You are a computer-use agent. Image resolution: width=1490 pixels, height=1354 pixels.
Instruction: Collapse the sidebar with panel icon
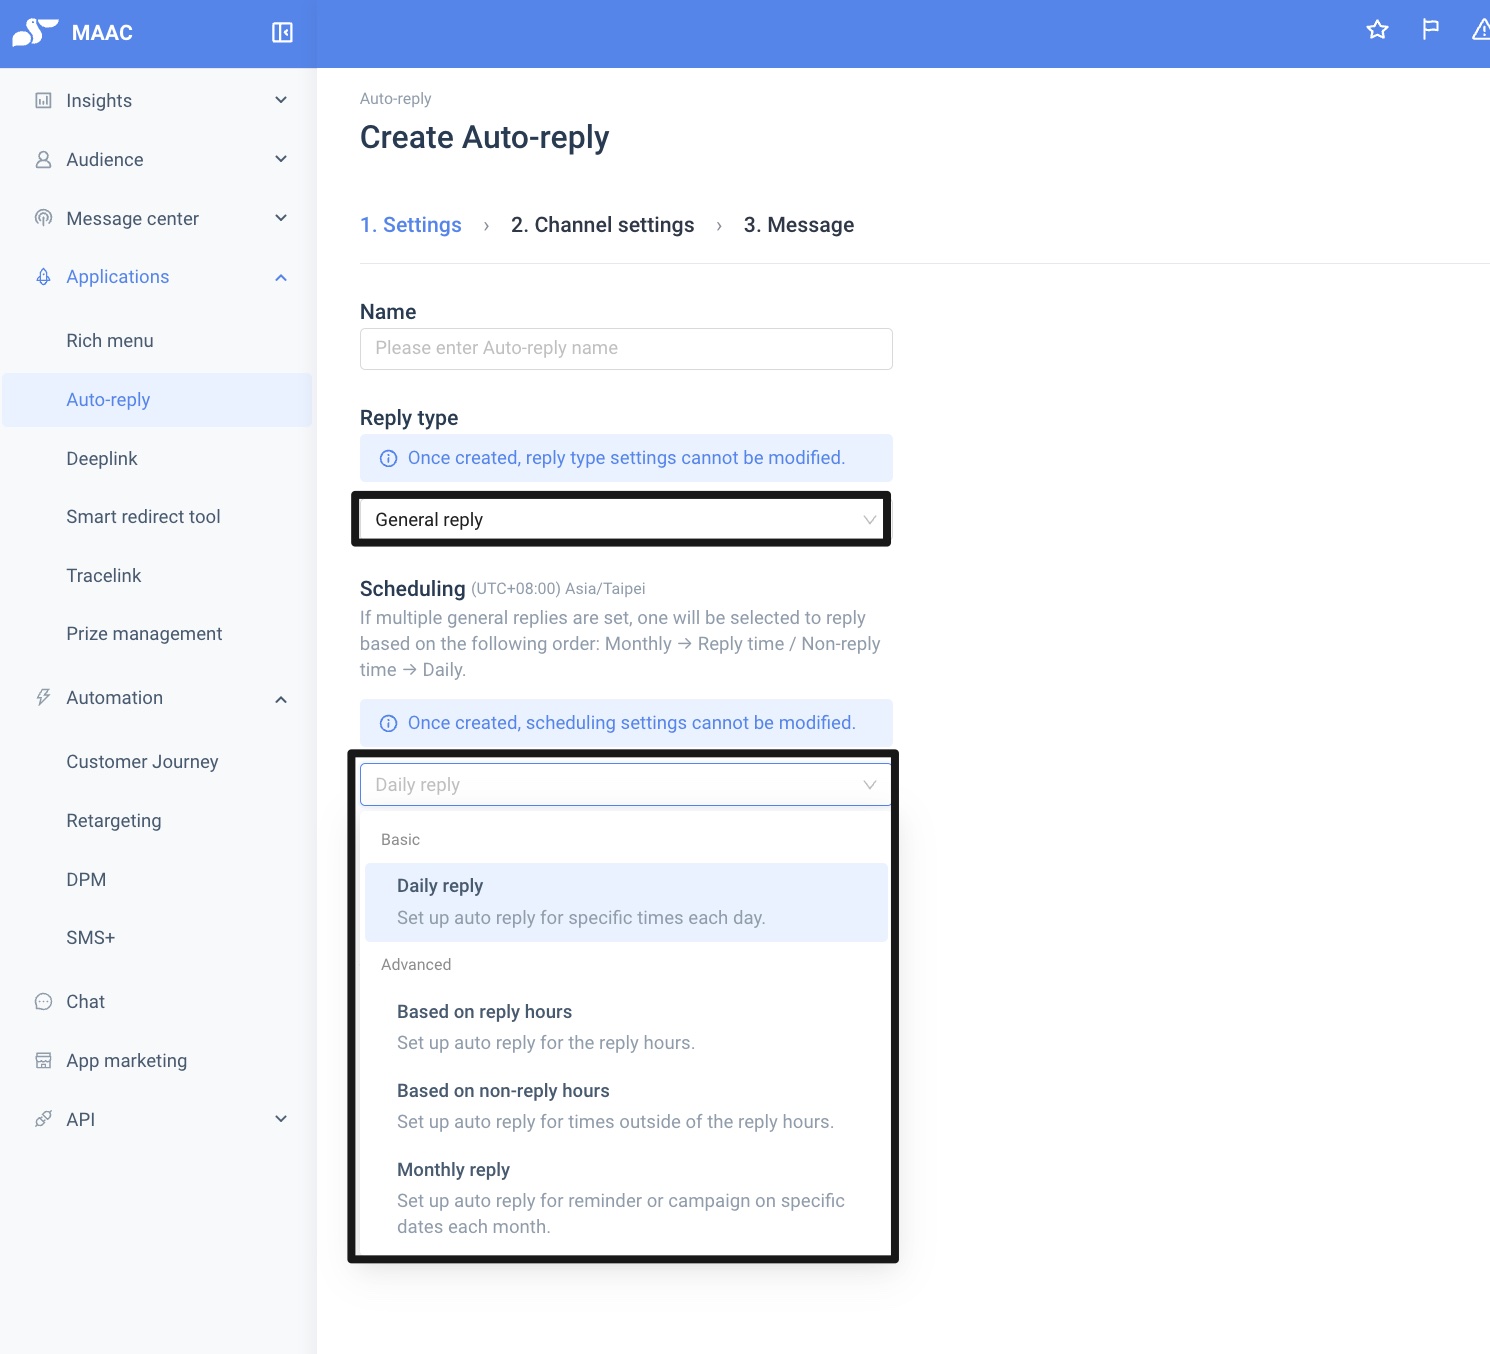[282, 33]
